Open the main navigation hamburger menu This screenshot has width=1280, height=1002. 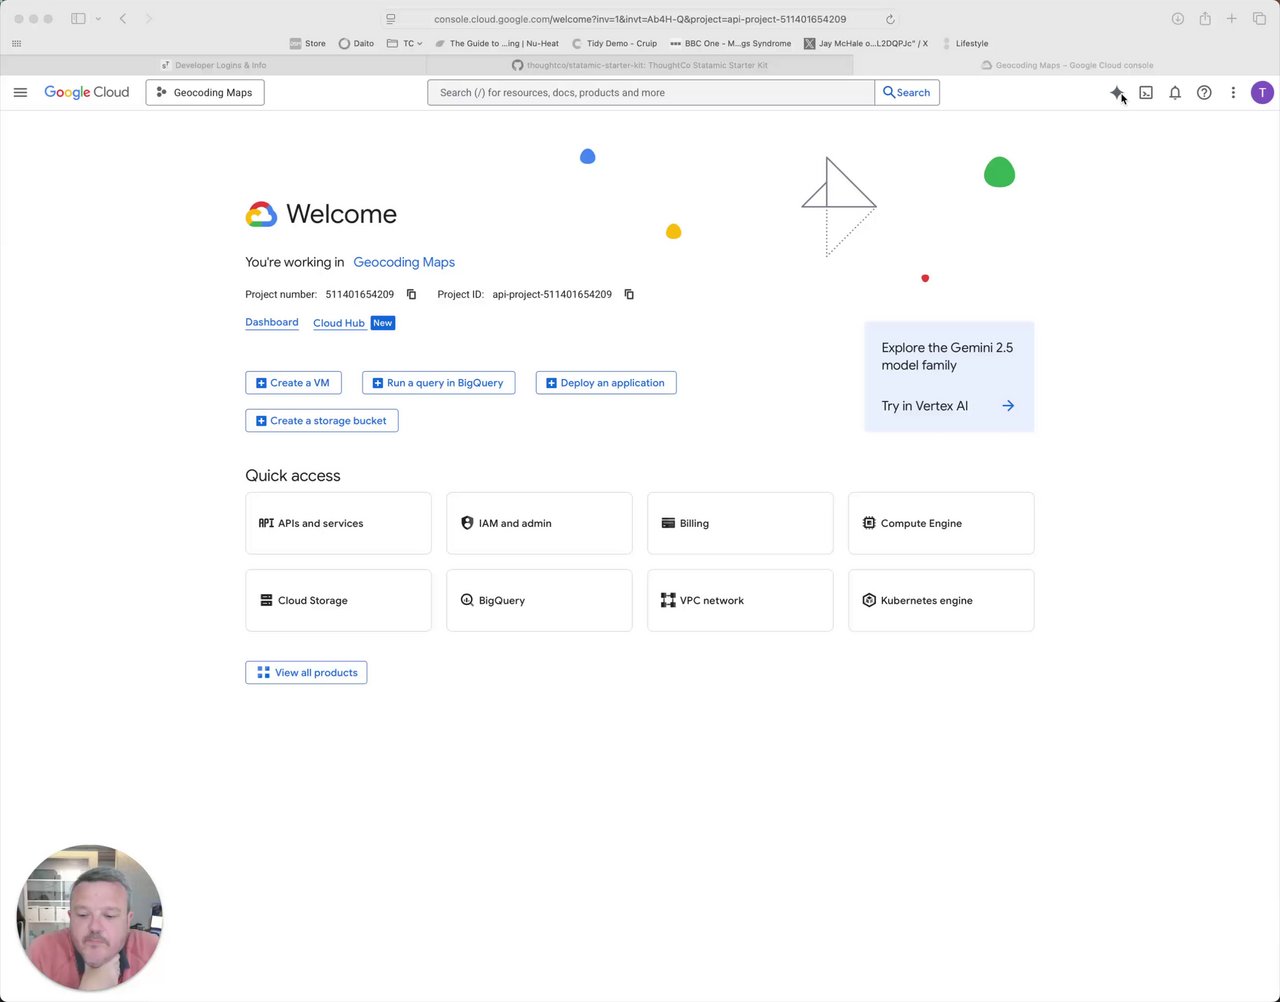[x=20, y=92]
